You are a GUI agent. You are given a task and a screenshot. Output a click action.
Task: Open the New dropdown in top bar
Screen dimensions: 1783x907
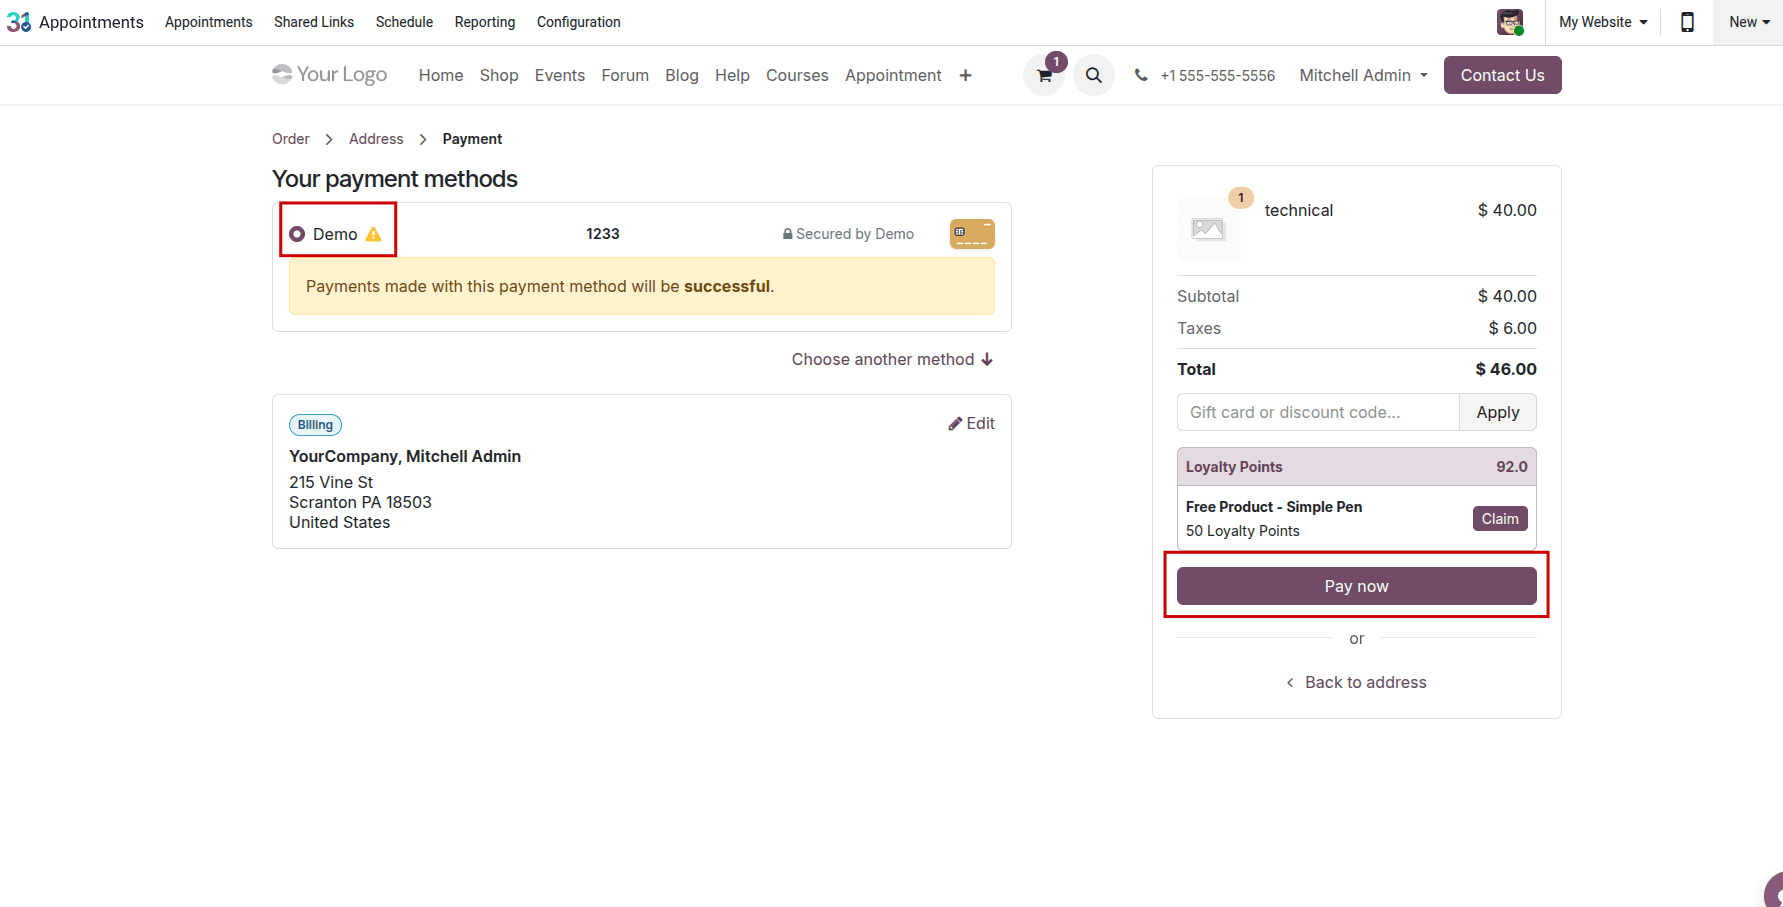coord(1749,22)
